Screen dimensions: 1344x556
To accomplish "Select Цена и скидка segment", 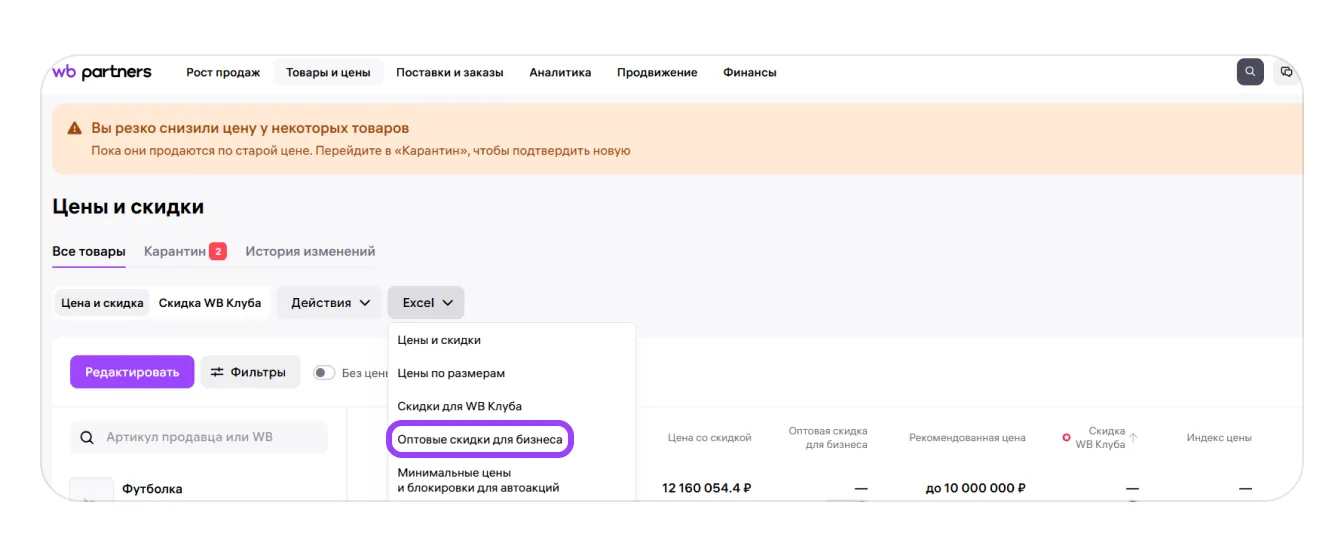I will [x=102, y=303].
